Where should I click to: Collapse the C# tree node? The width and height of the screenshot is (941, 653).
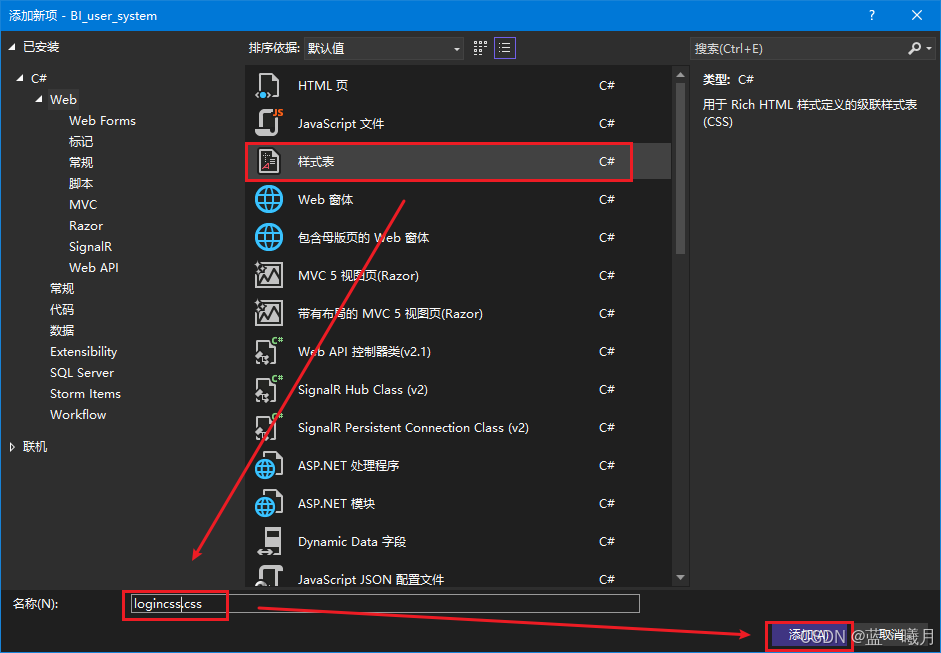(20, 78)
